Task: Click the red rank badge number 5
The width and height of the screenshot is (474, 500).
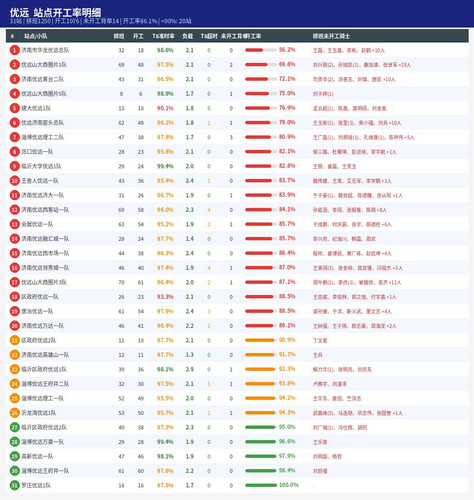Action: [x=14, y=108]
